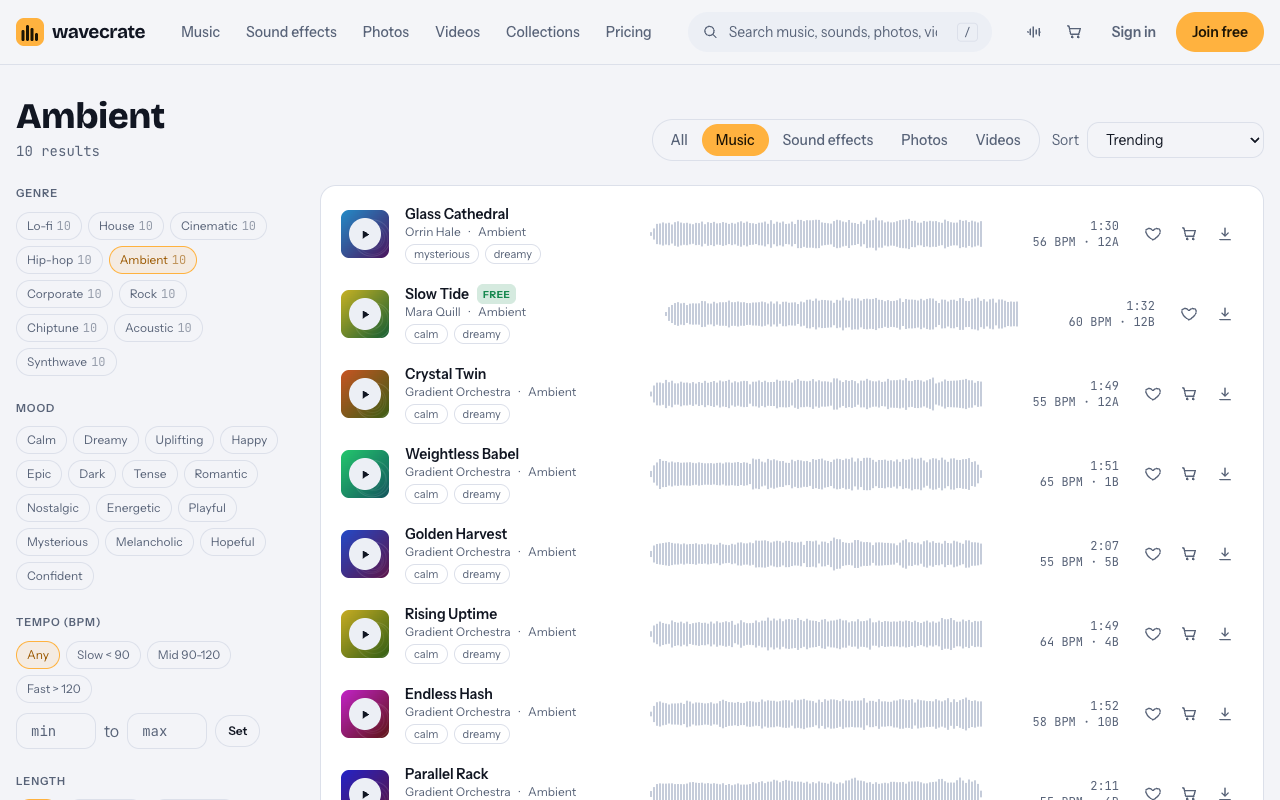Open the Collections nav menu
Viewport: 1280px width, 800px height.
pyautogui.click(x=543, y=32)
